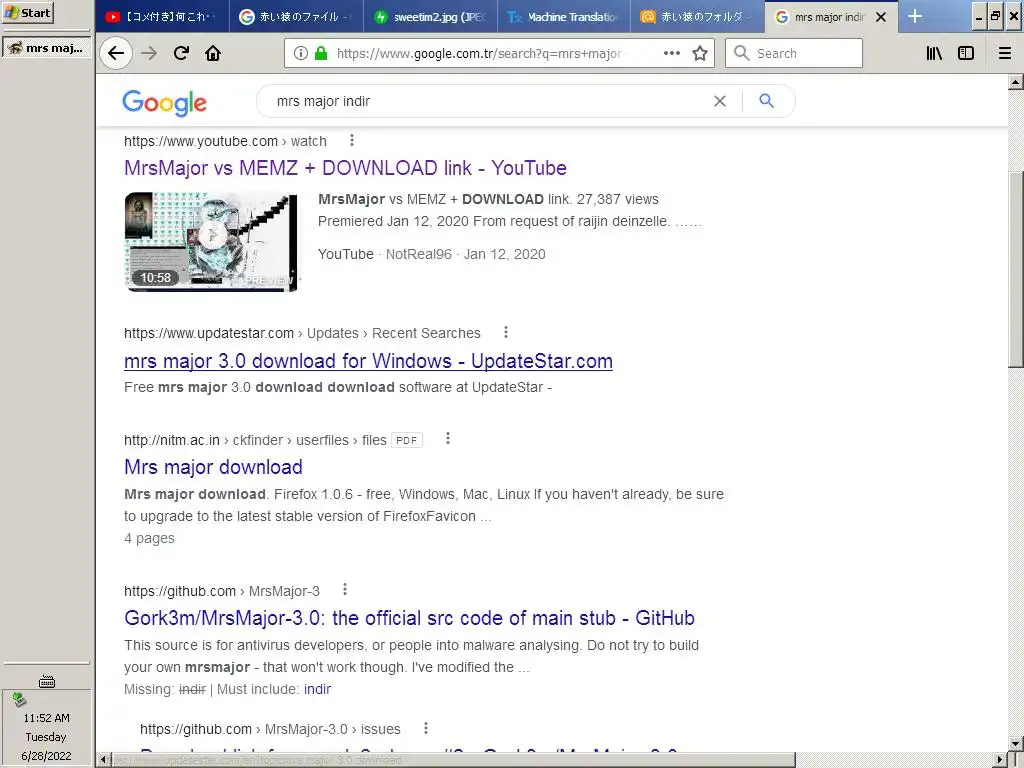Click the PDF label badge
The height and width of the screenshot is (768, 1024).
[x=406, y=440]
